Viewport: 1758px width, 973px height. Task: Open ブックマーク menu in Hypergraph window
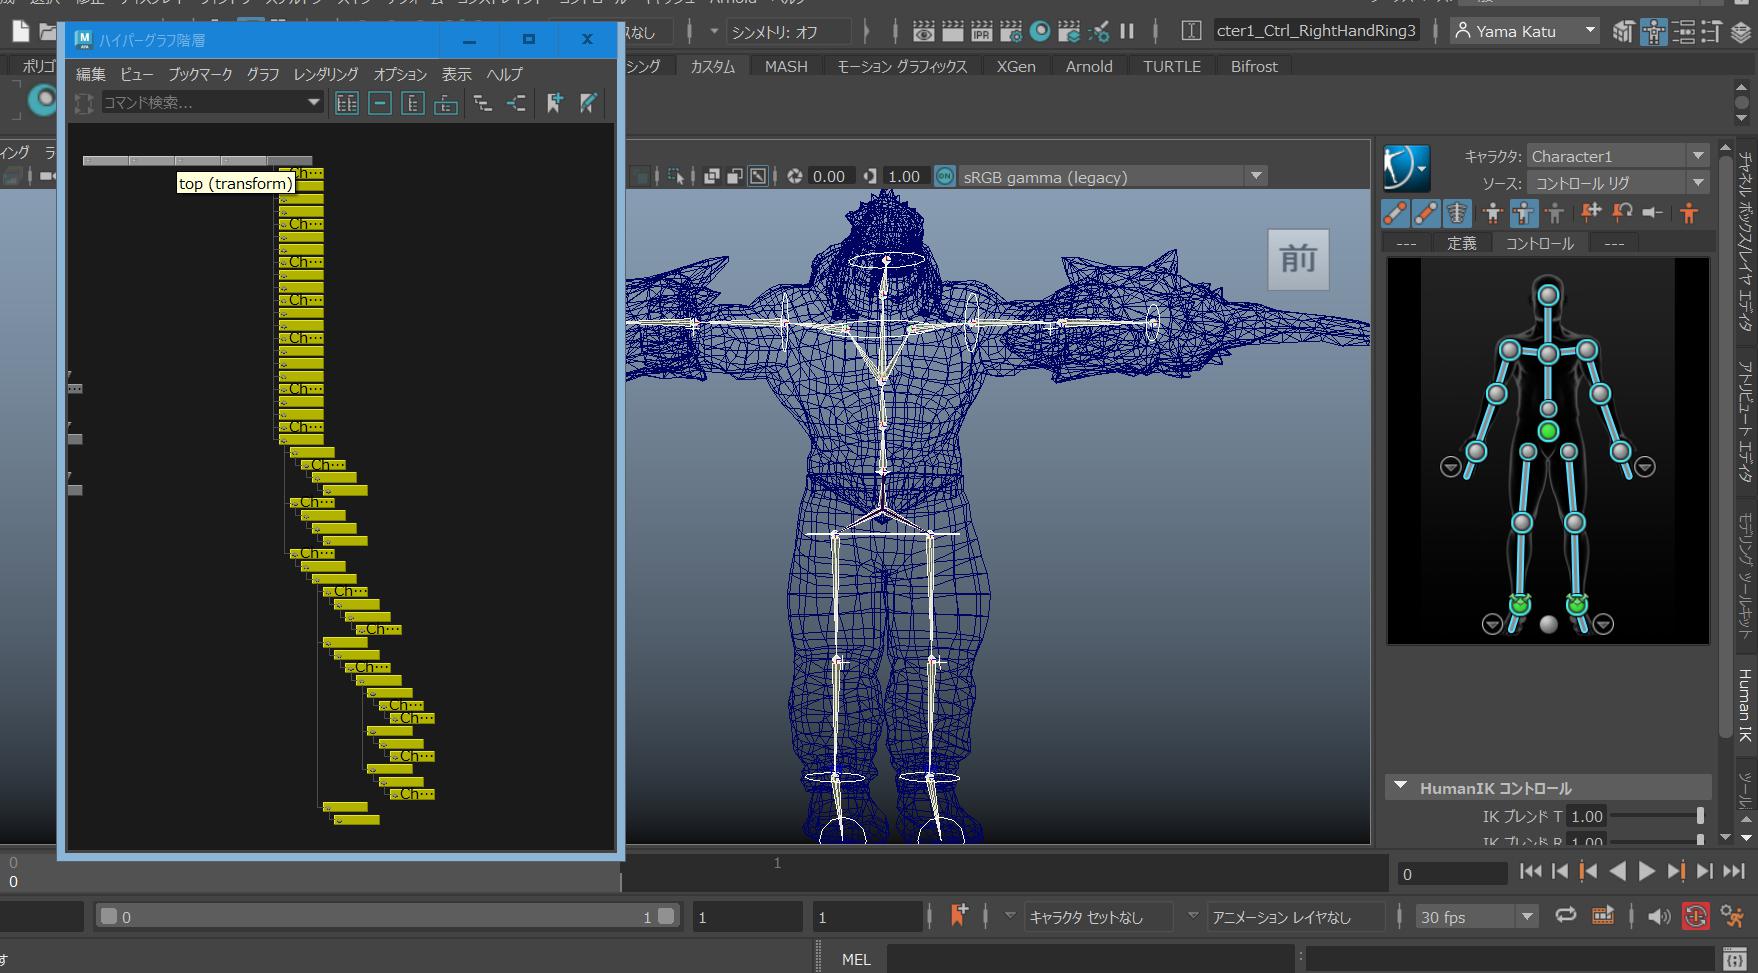pyautogui.click(x=200, y=74)
